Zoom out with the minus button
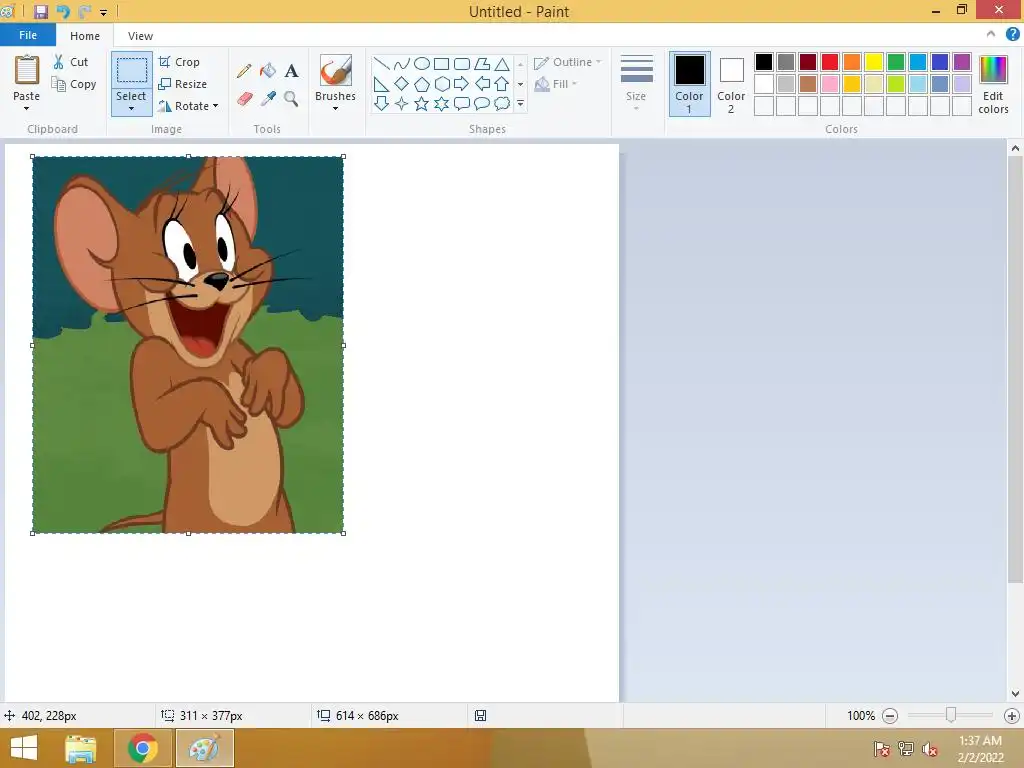Image resolution: width=1024 pixels, height=768 pixels. [889, 716]
